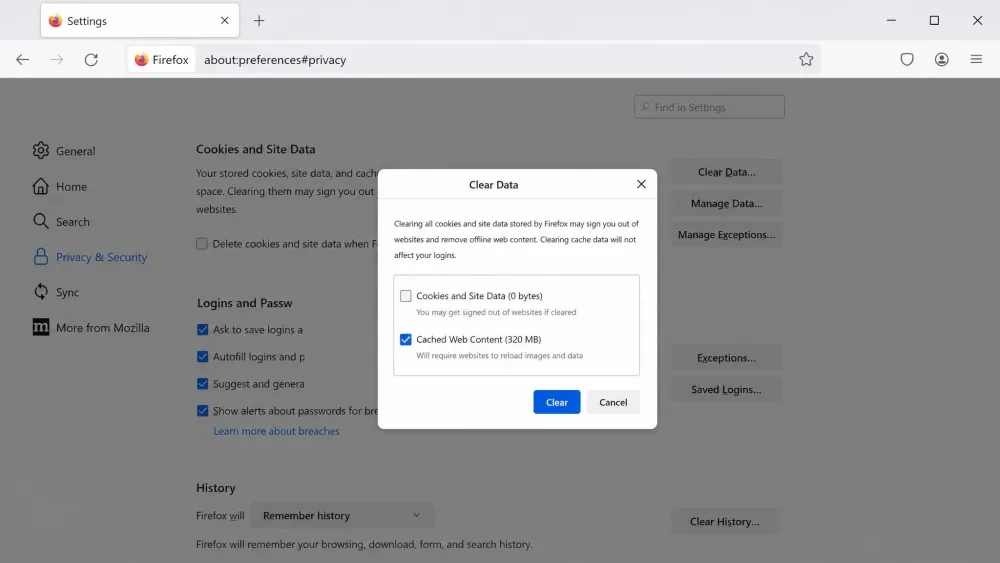
Task: Click the Mozilla logo icon in sidebar
Action: (41, 327)
